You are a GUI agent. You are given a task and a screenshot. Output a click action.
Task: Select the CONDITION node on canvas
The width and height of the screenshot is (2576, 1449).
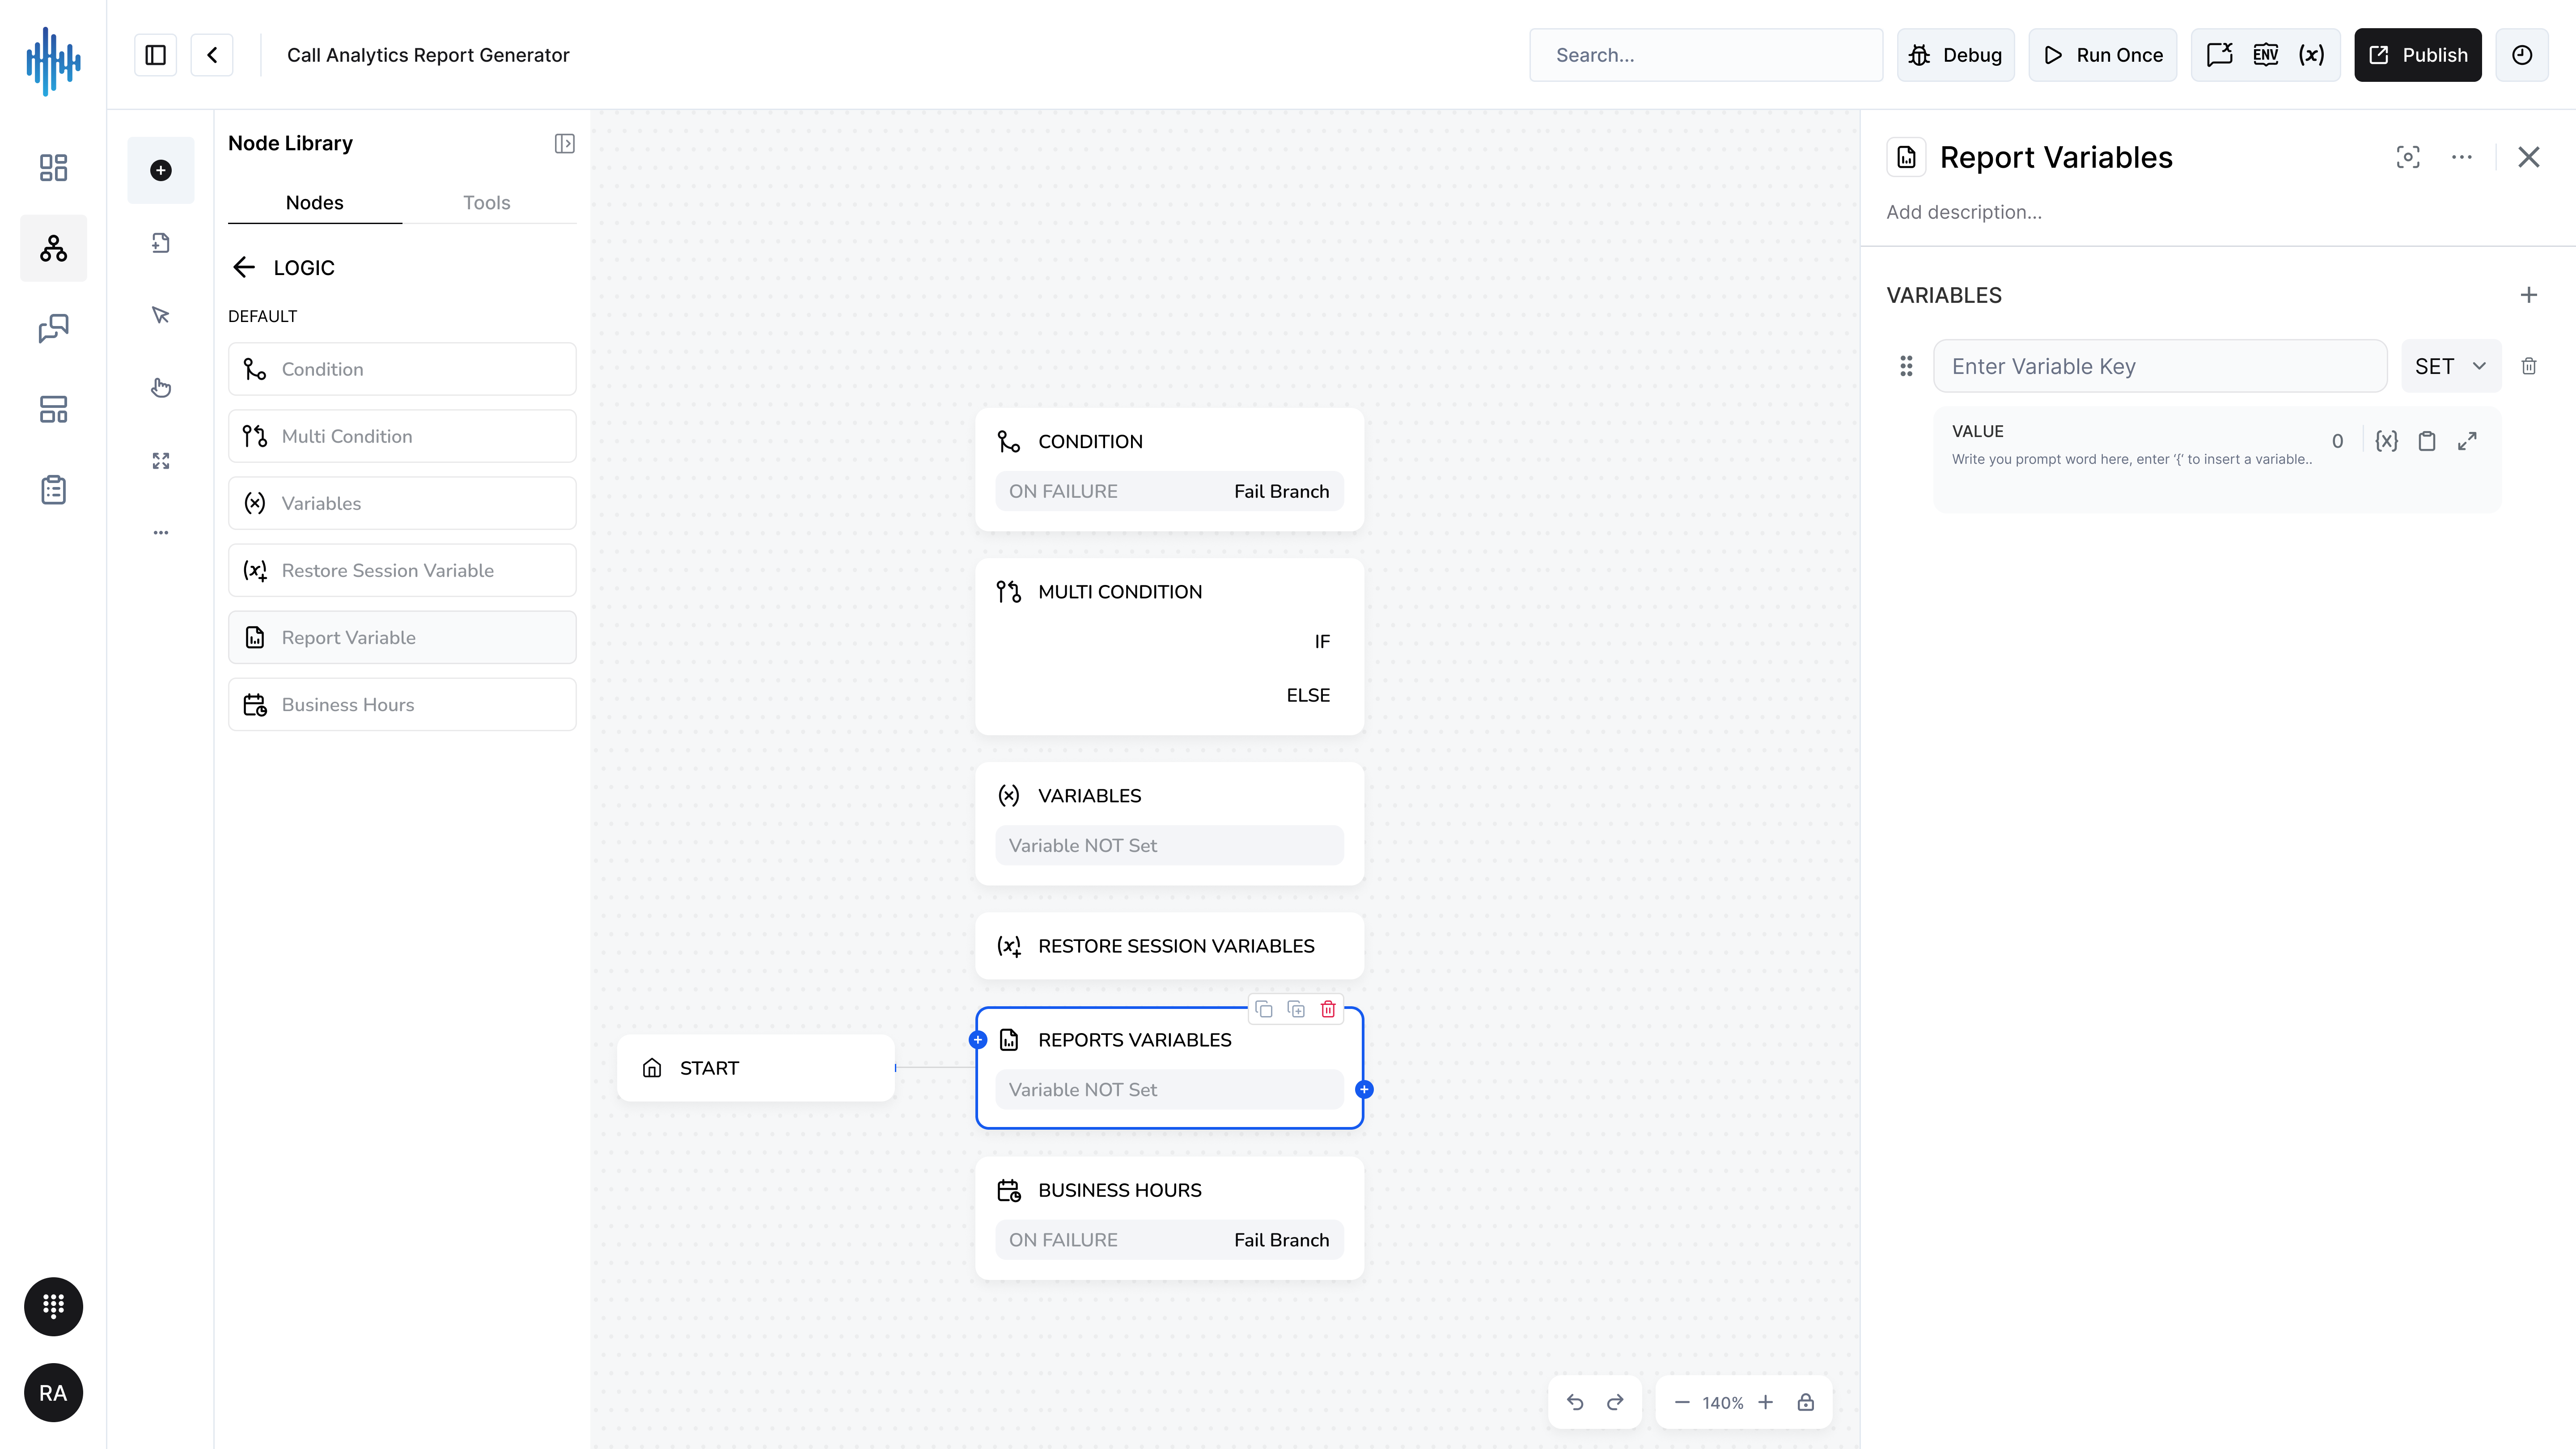(x=1169, y=469)
